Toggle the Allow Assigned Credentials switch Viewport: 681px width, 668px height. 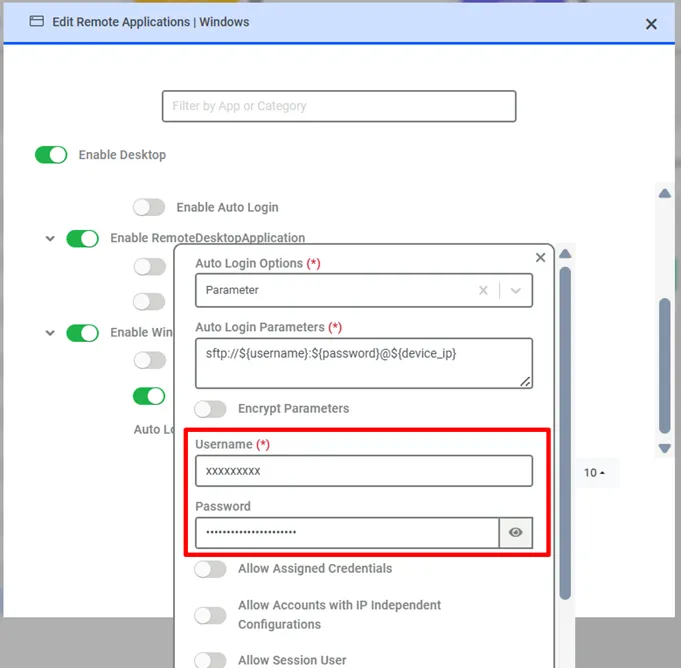click(x=210, y=569)
